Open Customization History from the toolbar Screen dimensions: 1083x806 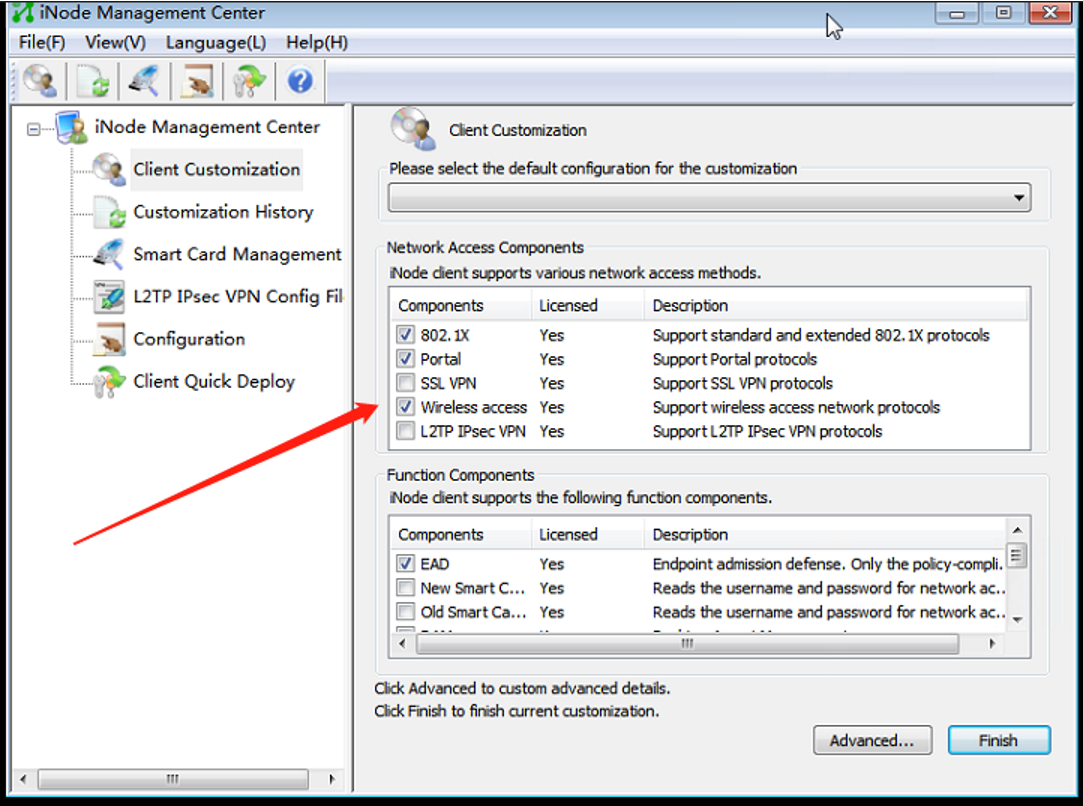(x=93, y=81)
